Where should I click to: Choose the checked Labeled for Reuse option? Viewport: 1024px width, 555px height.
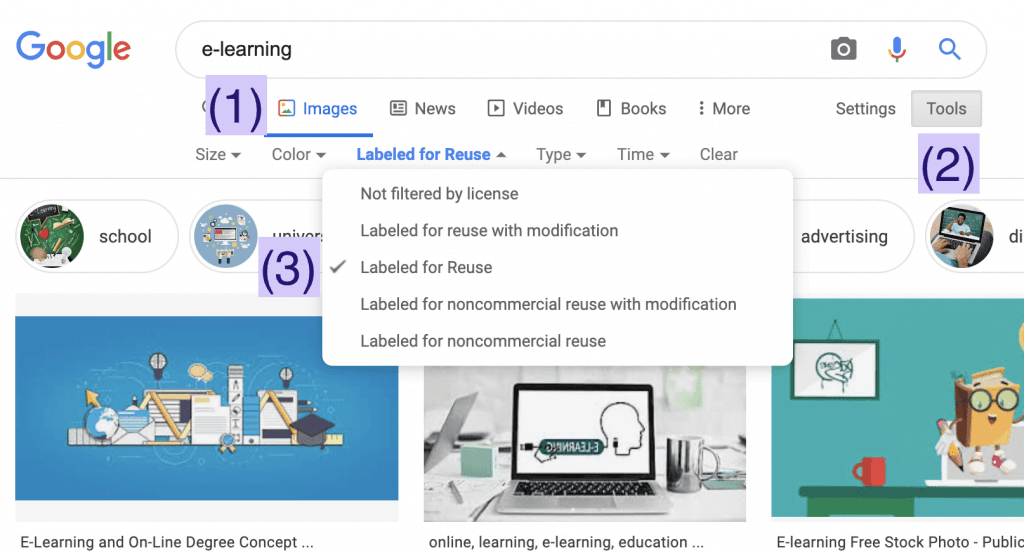[x=426, y=268]
